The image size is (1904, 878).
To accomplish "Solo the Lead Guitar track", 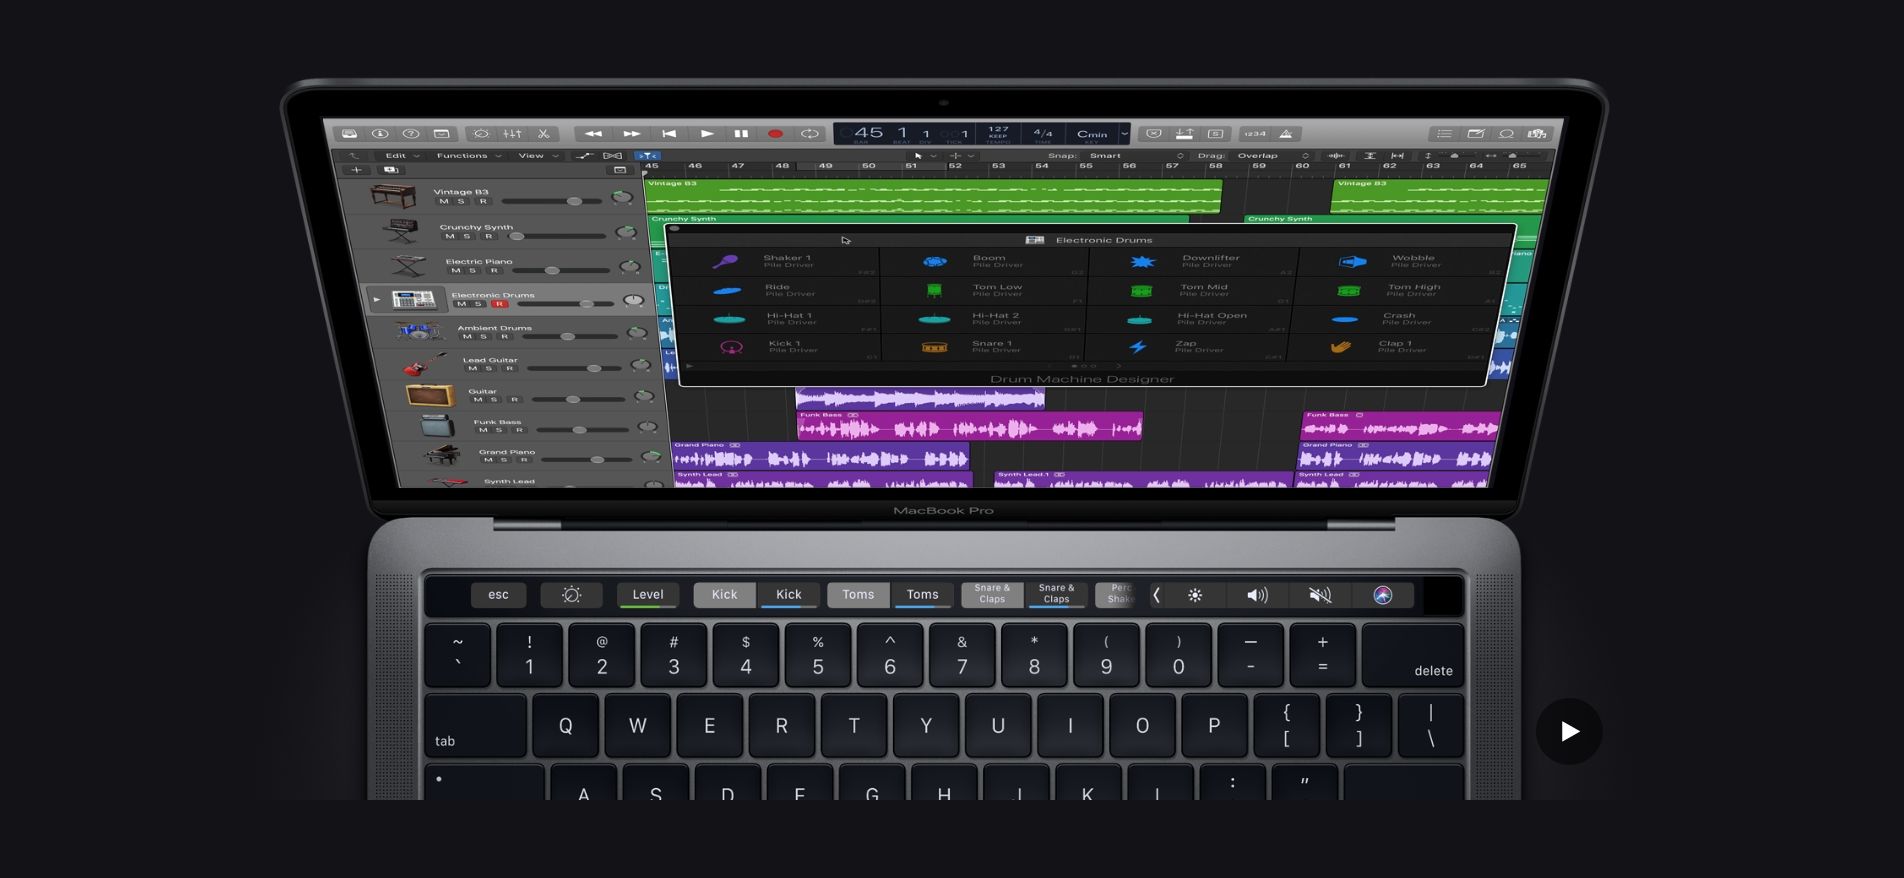I will click(x=489, y=369).
